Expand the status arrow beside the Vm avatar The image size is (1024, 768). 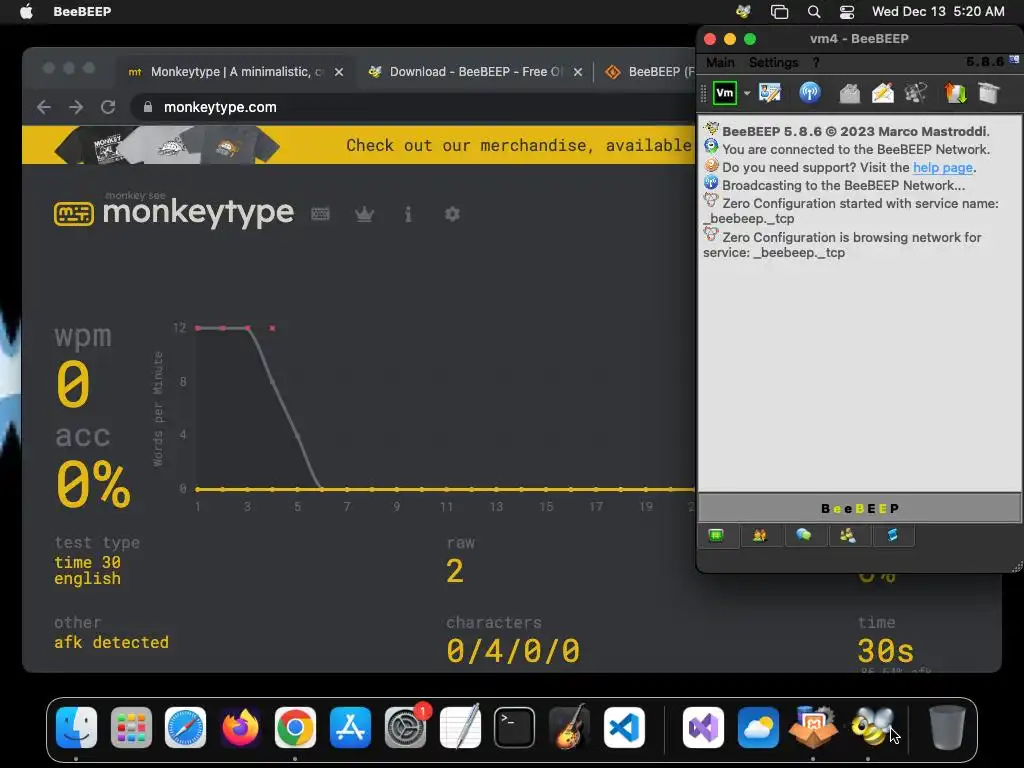(x=746, y=93)
